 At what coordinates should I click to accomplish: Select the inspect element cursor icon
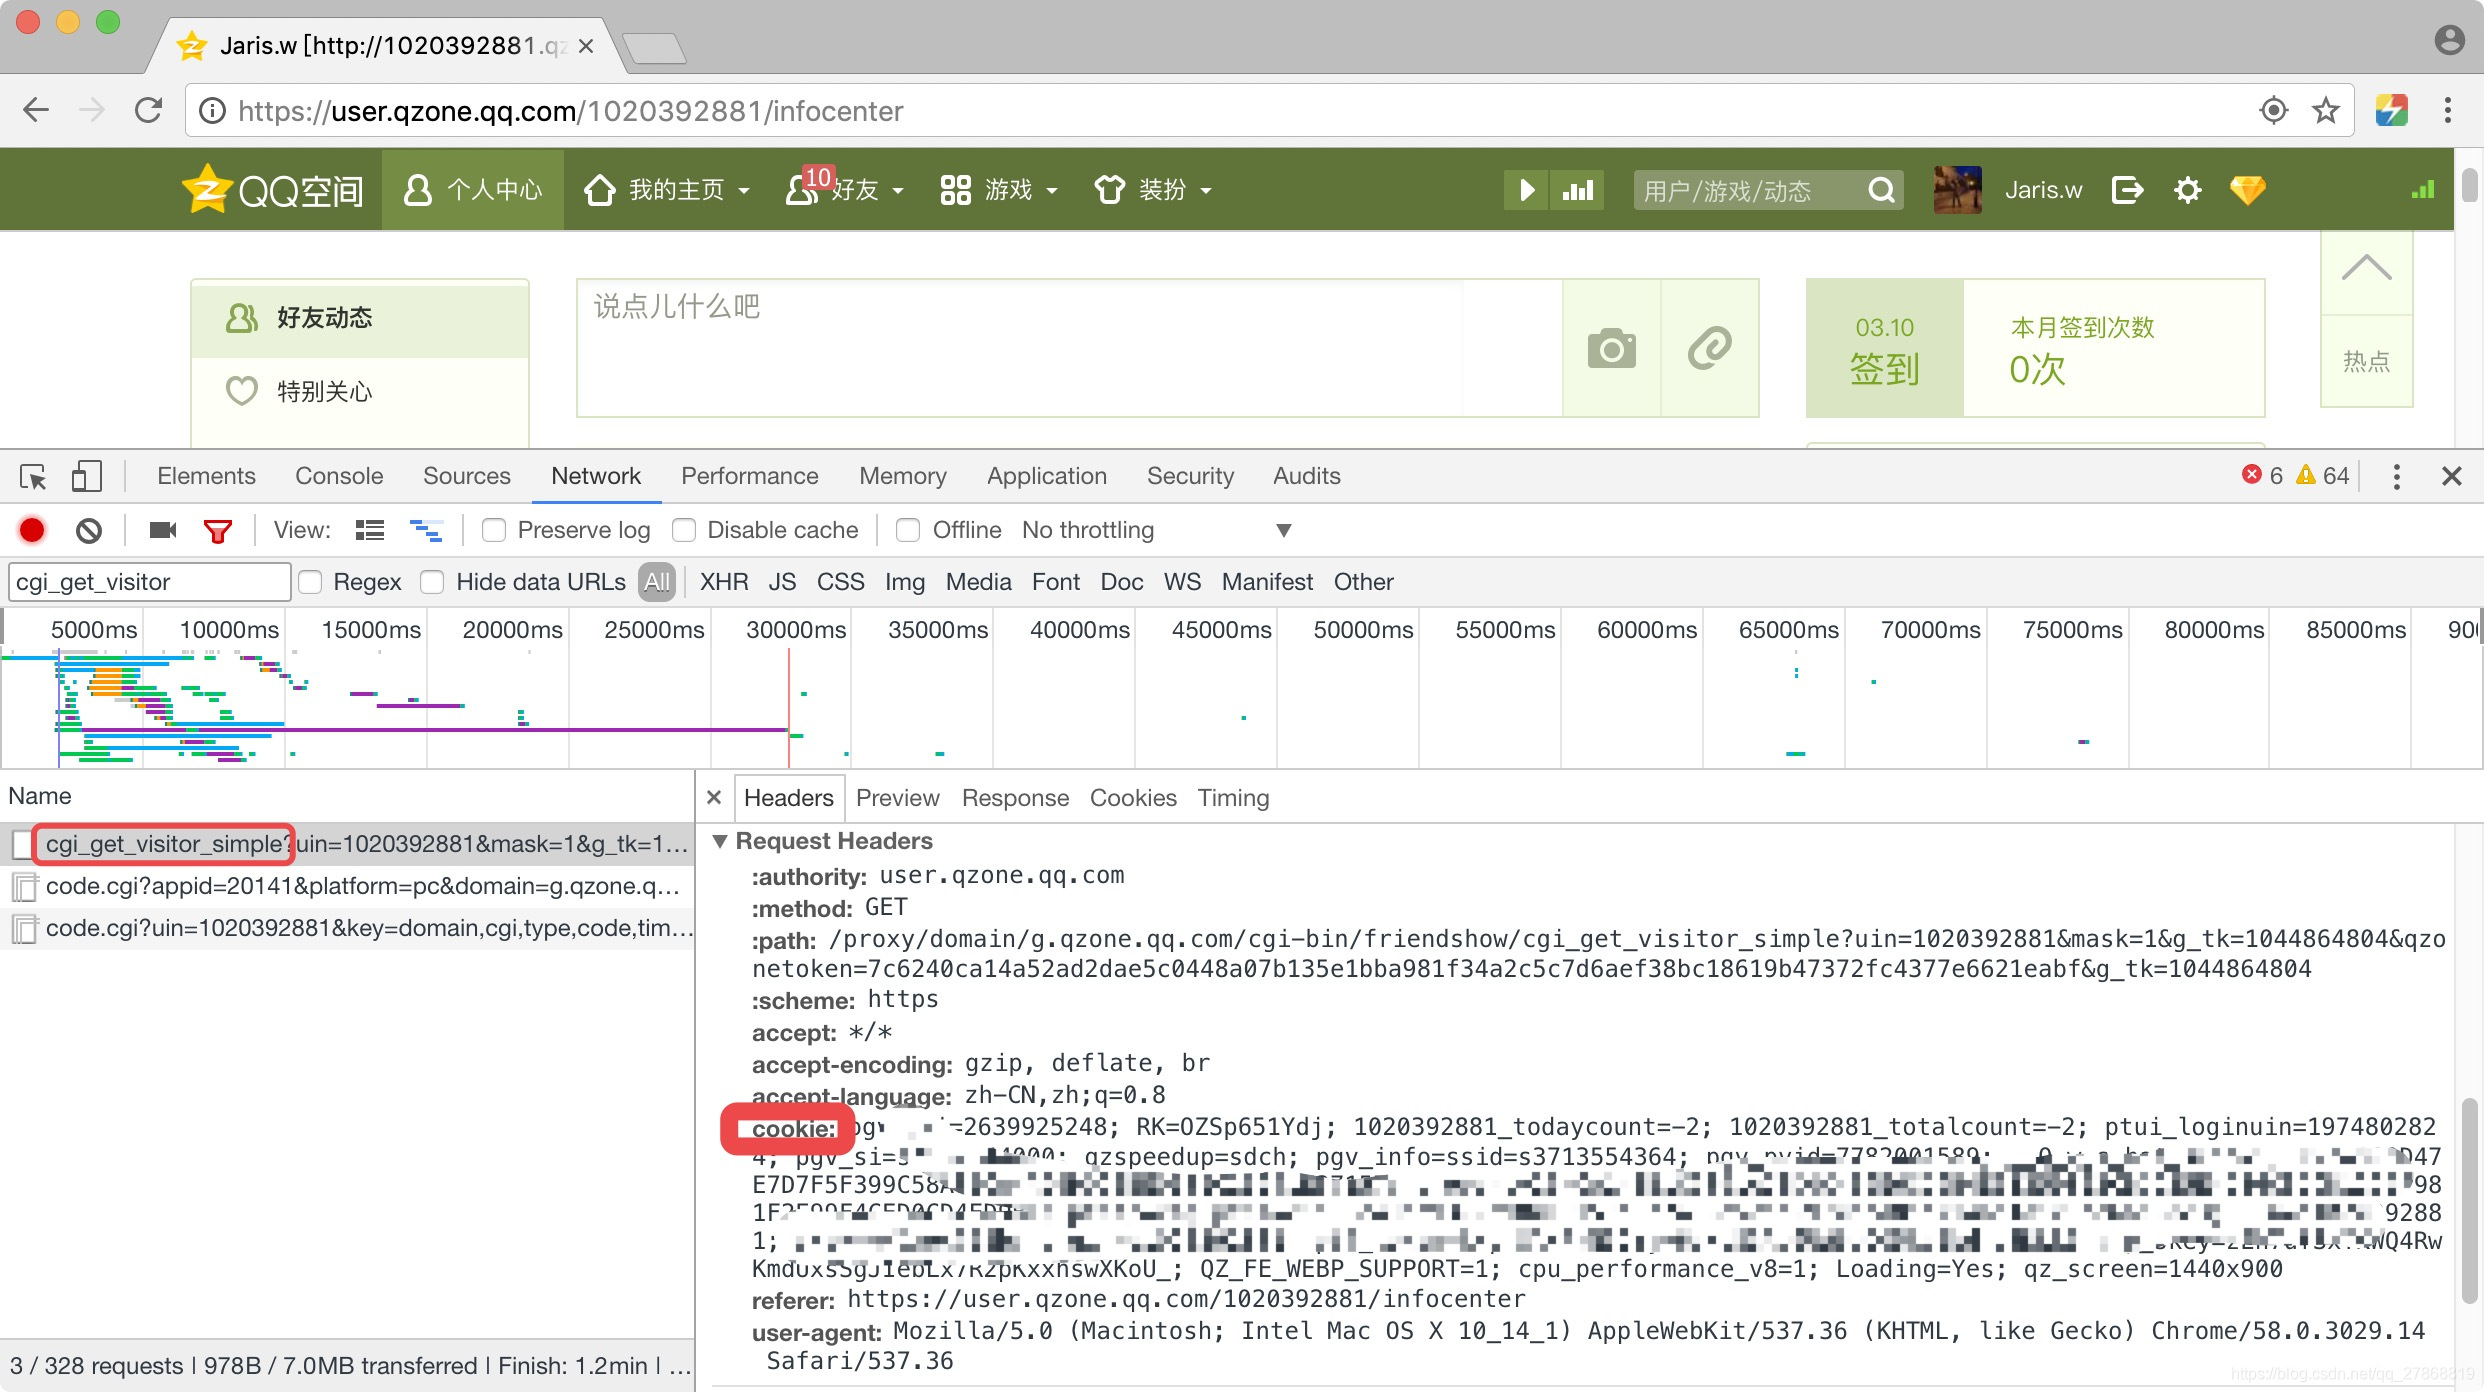[33, 477]
